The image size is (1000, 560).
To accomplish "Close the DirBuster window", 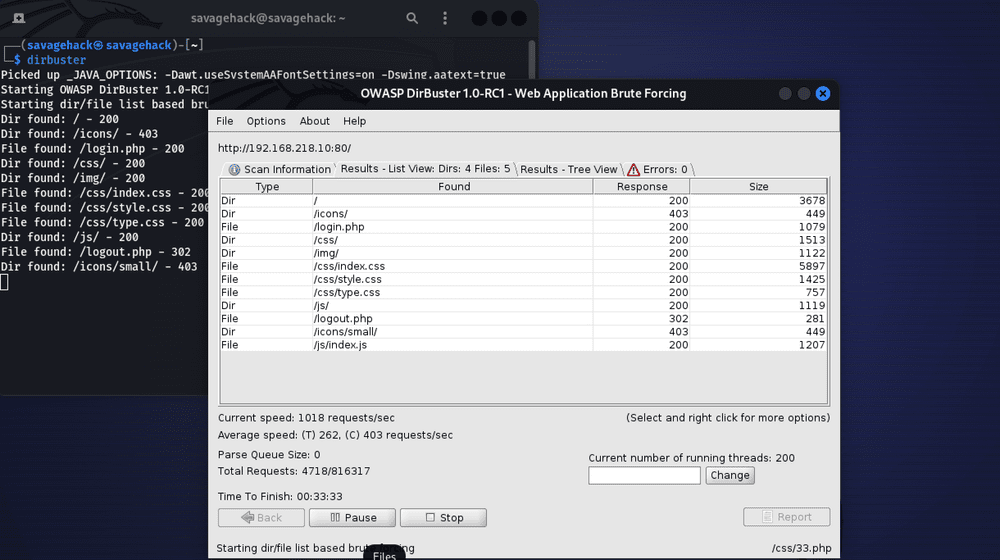I will (x=823, y=94).
